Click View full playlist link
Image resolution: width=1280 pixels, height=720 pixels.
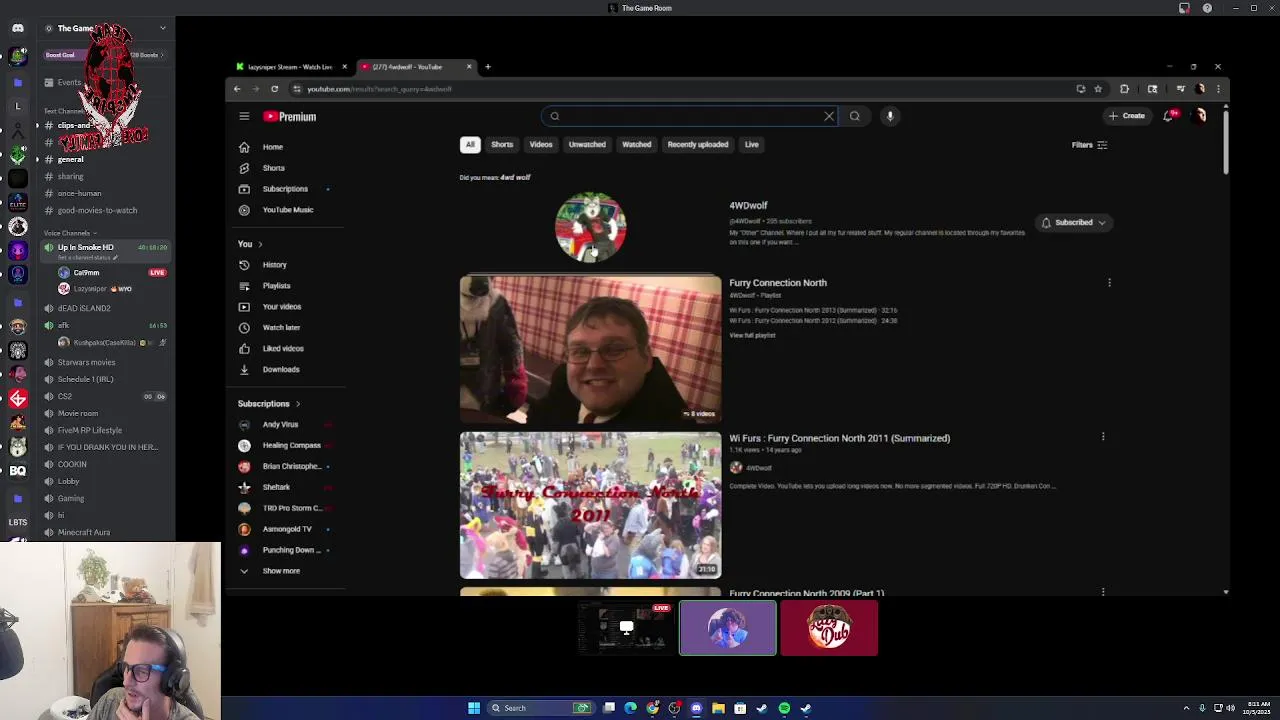point(752,336)
